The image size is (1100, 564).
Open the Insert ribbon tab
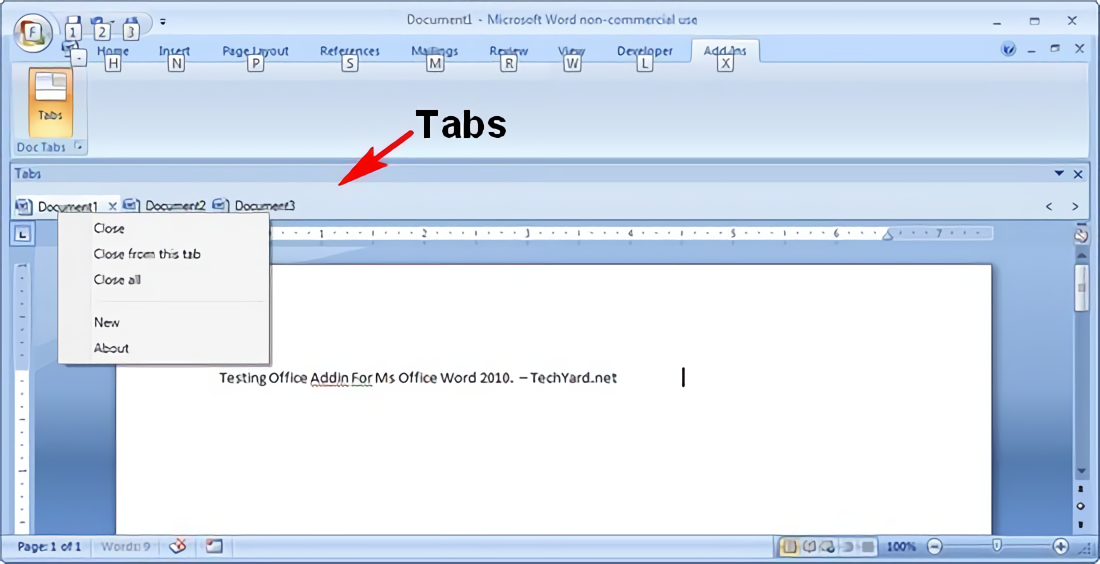[174, 51]
